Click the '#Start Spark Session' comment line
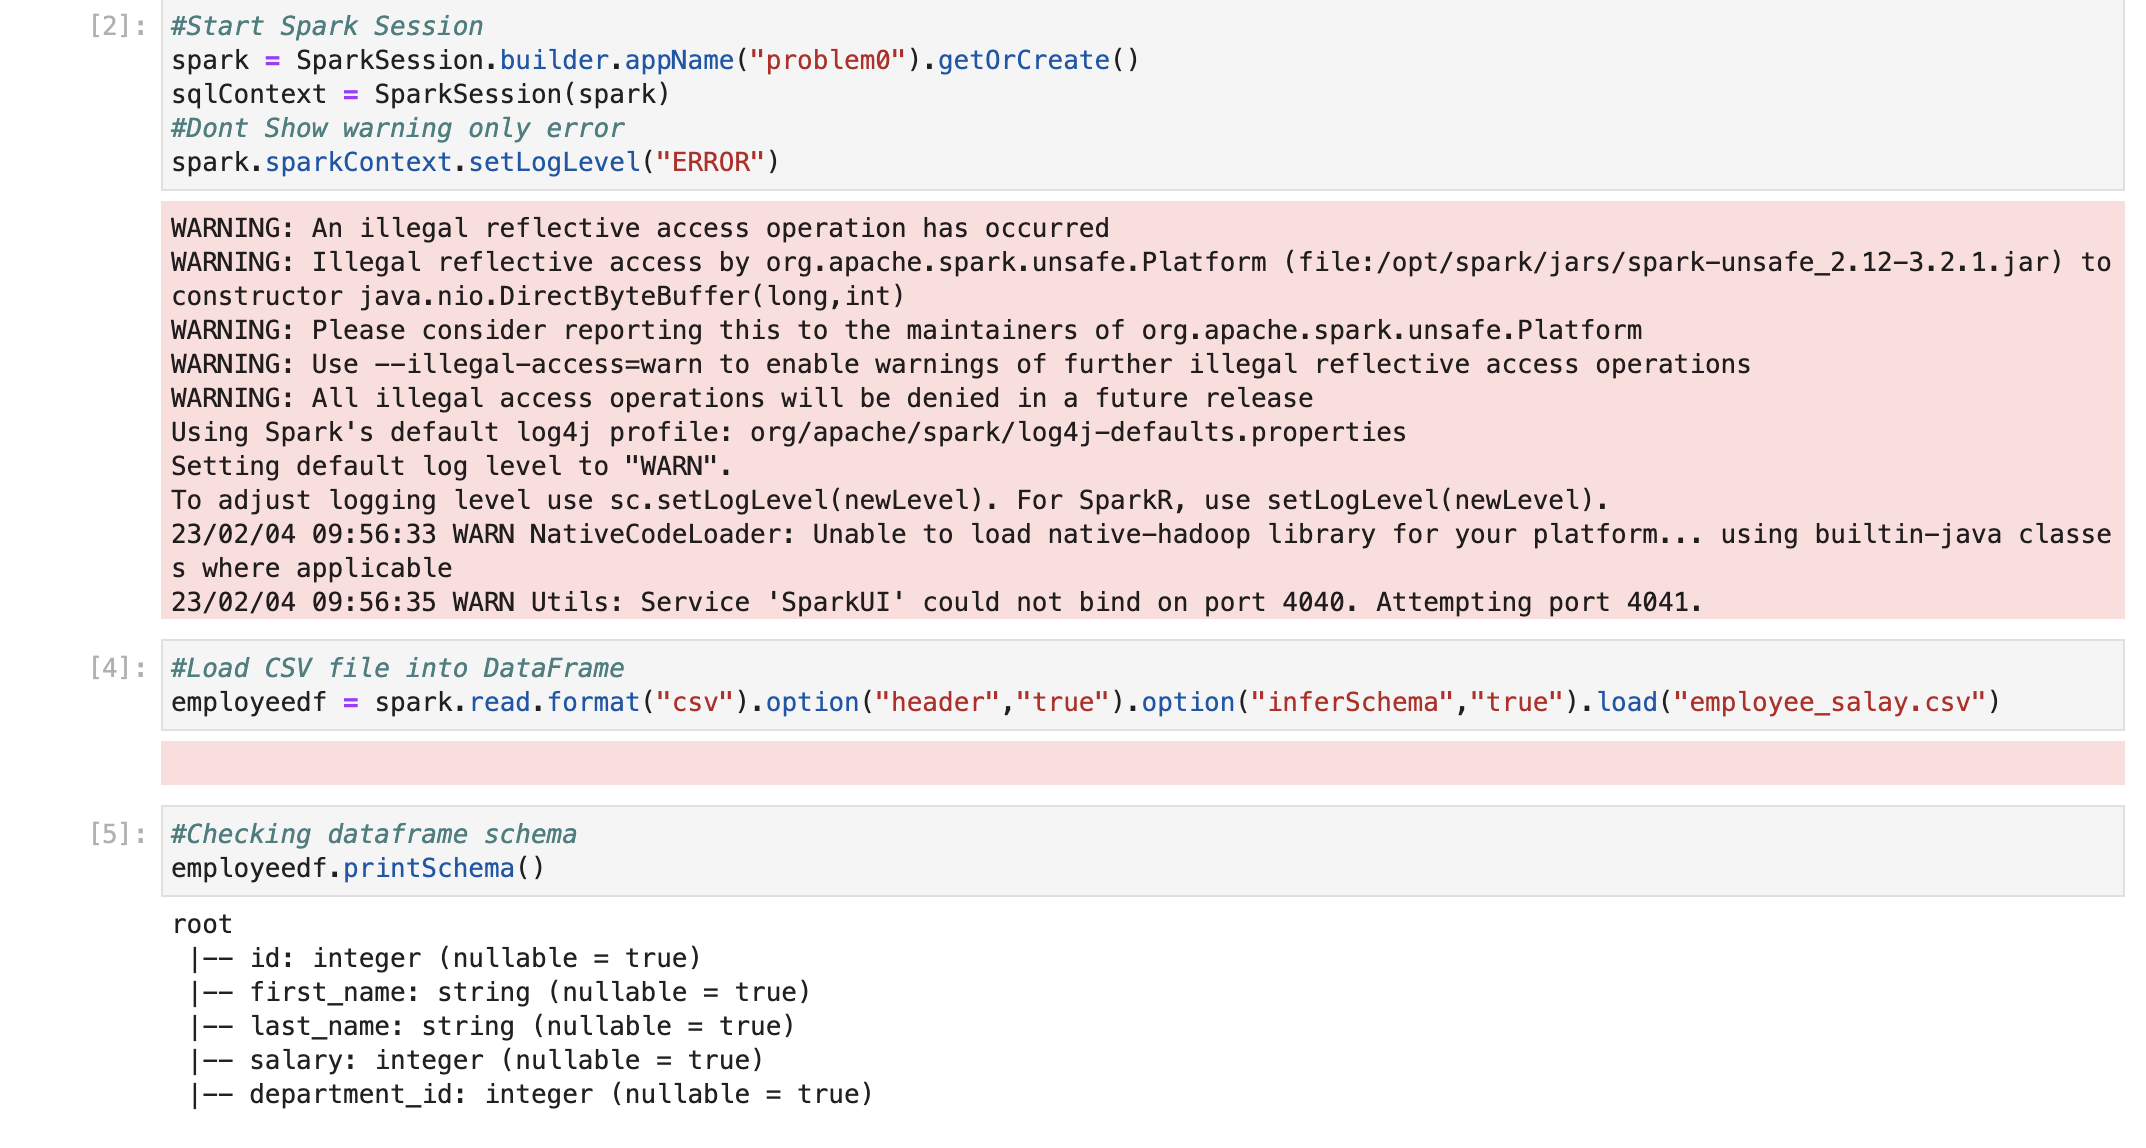 [327, 27]
